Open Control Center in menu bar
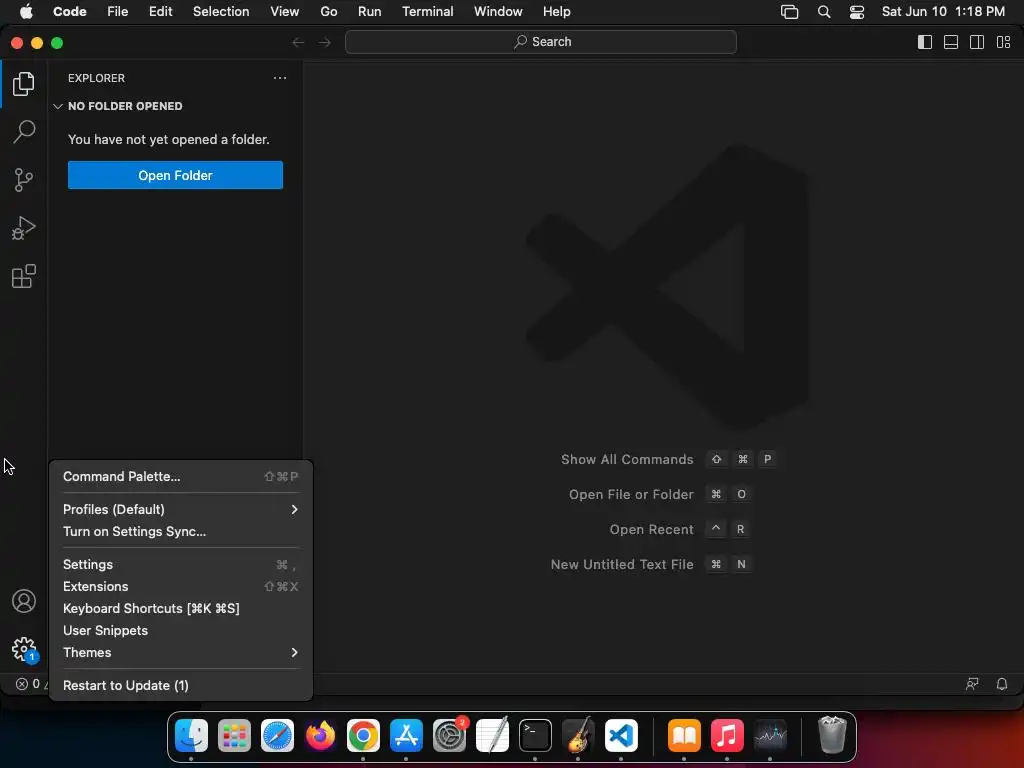Image resolution: width=1024 pixels, height=768 pixels. pos(857,12)
